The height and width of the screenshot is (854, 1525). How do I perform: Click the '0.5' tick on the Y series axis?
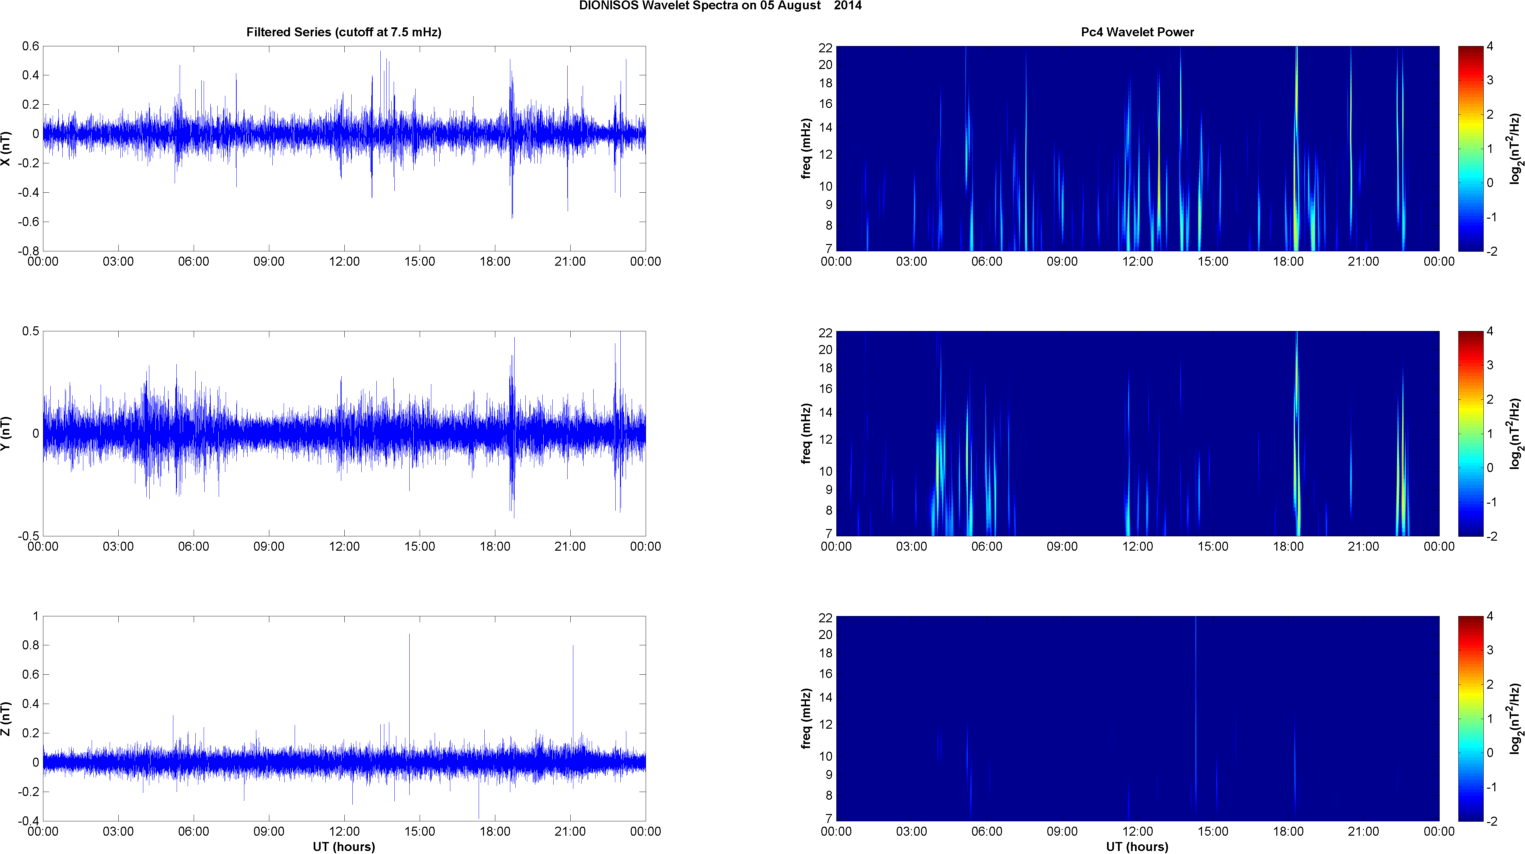click(30, 331)
